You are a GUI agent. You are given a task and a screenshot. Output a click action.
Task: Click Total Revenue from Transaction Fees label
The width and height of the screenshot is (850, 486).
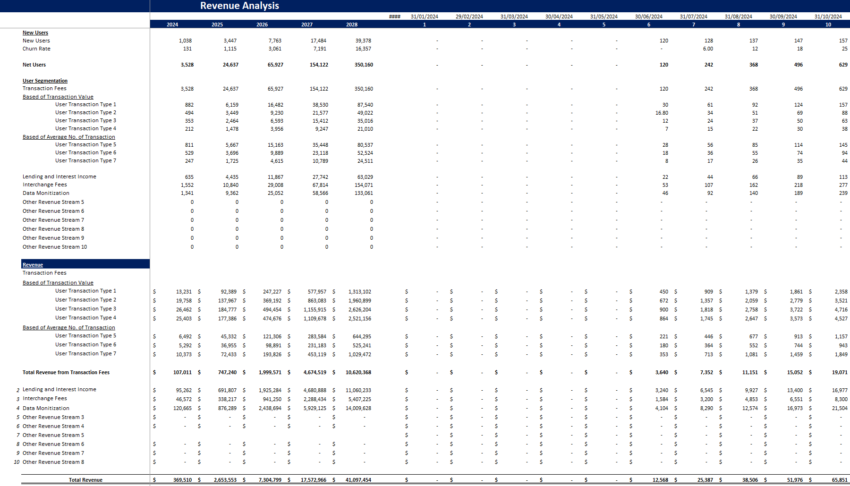click(x=66, y=372)
